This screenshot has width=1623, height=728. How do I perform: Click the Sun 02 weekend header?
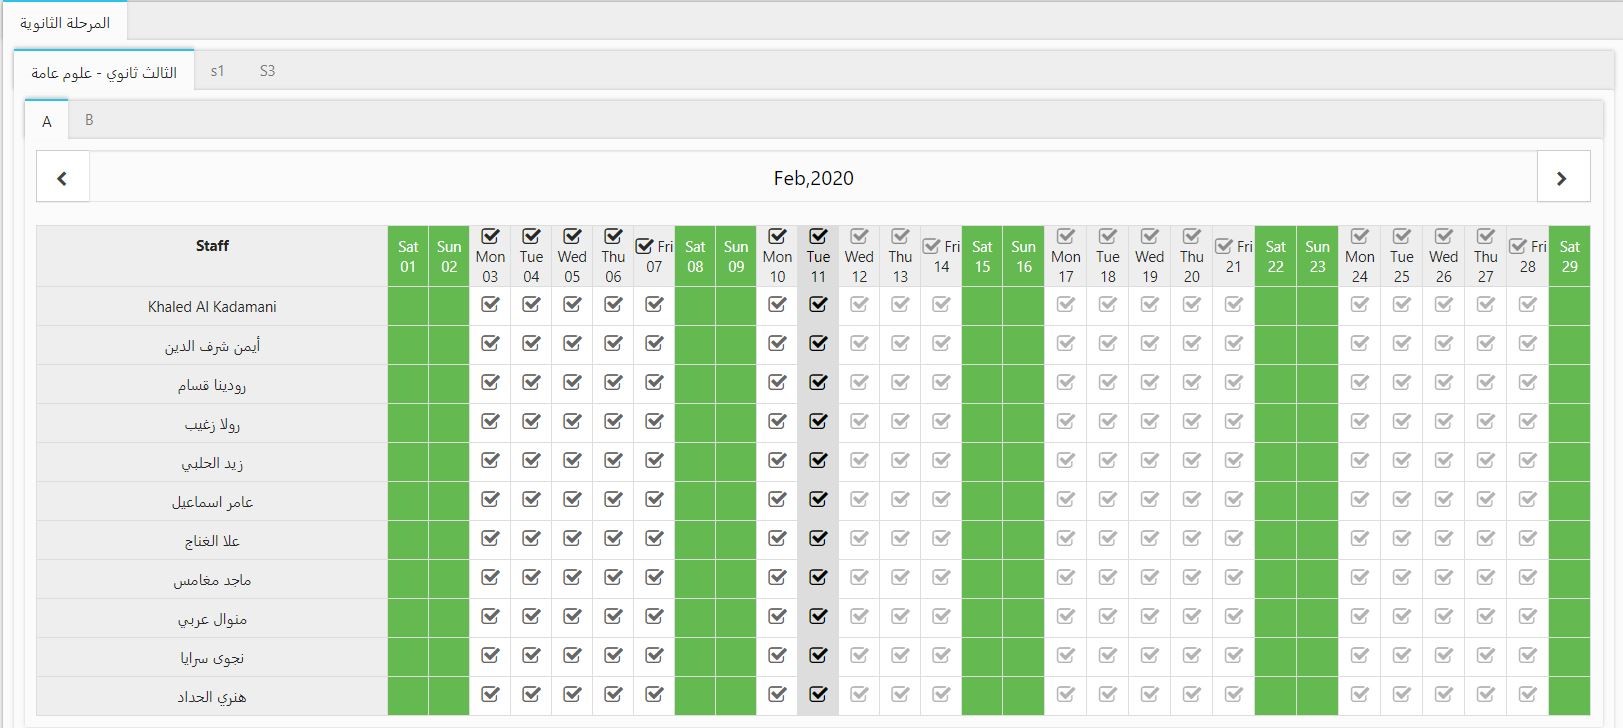[x=449, y=256]
